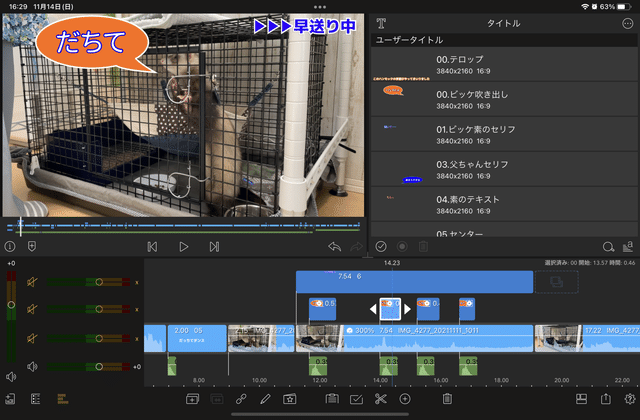
Task: Tap the empty dashed clip placeholder
Action: coord(556,282)
